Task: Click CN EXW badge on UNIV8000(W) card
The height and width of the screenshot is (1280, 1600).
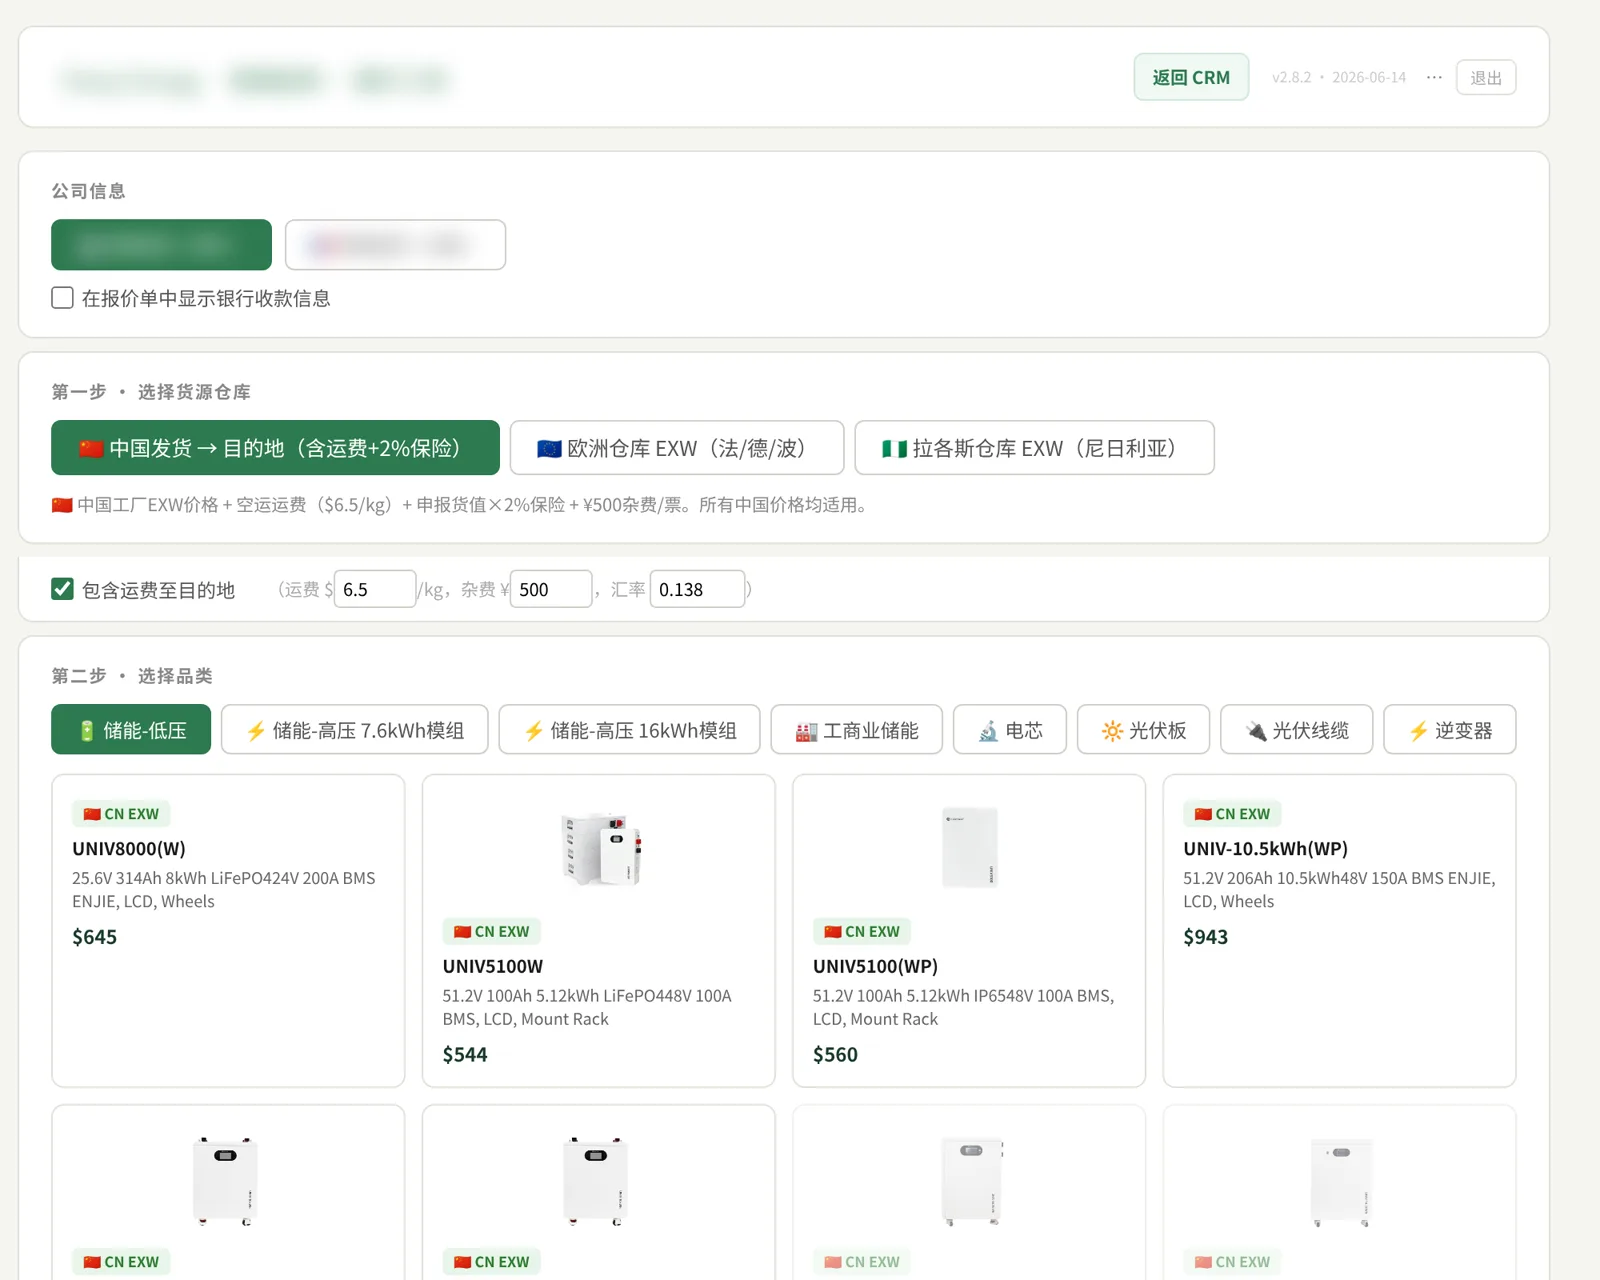Action: pyautogui.click(x=121, y=814)
